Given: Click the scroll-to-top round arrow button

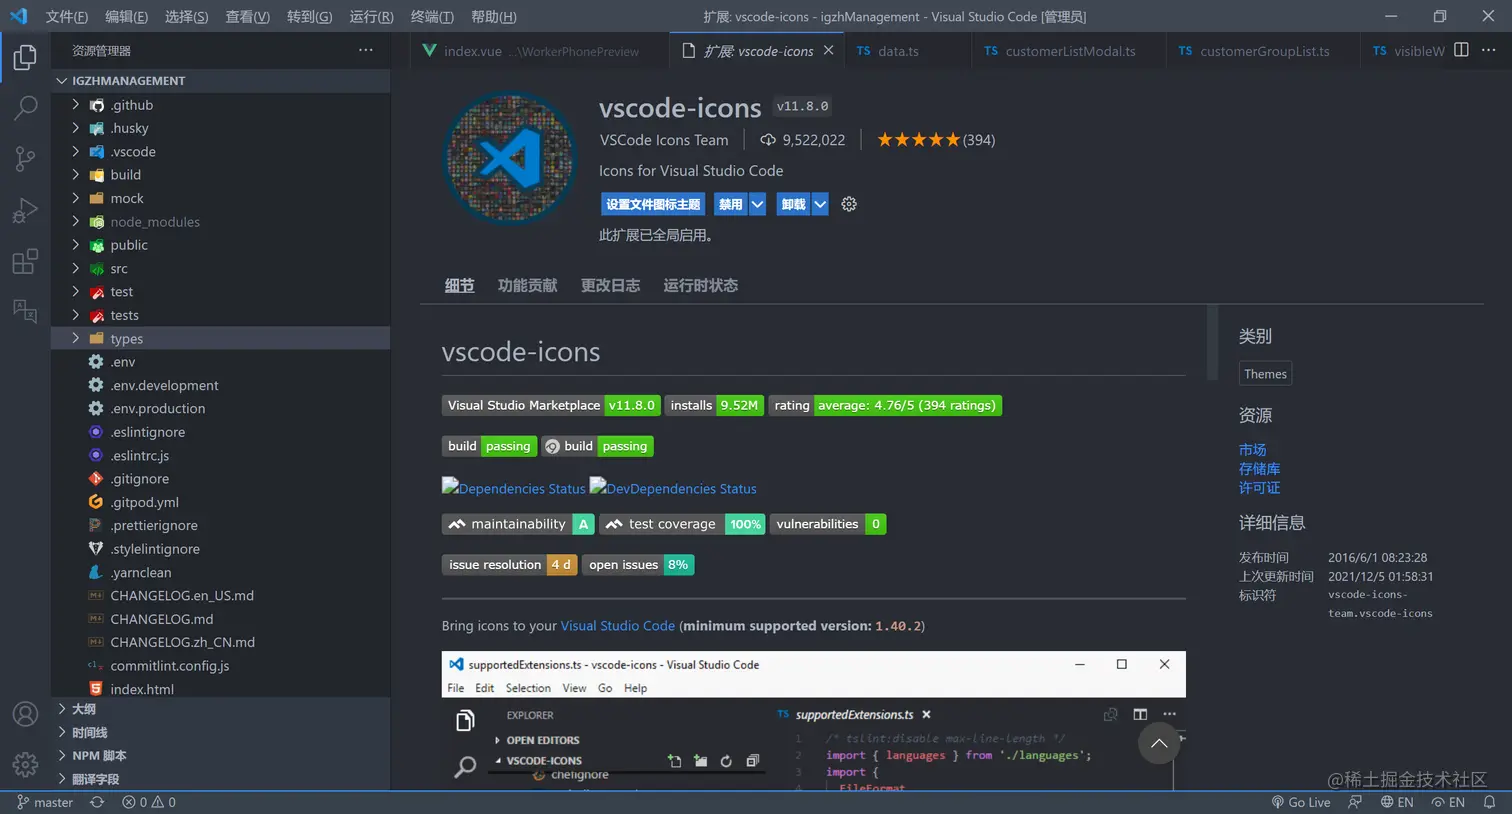Looking at the screenshot, I should (1159, 743).
